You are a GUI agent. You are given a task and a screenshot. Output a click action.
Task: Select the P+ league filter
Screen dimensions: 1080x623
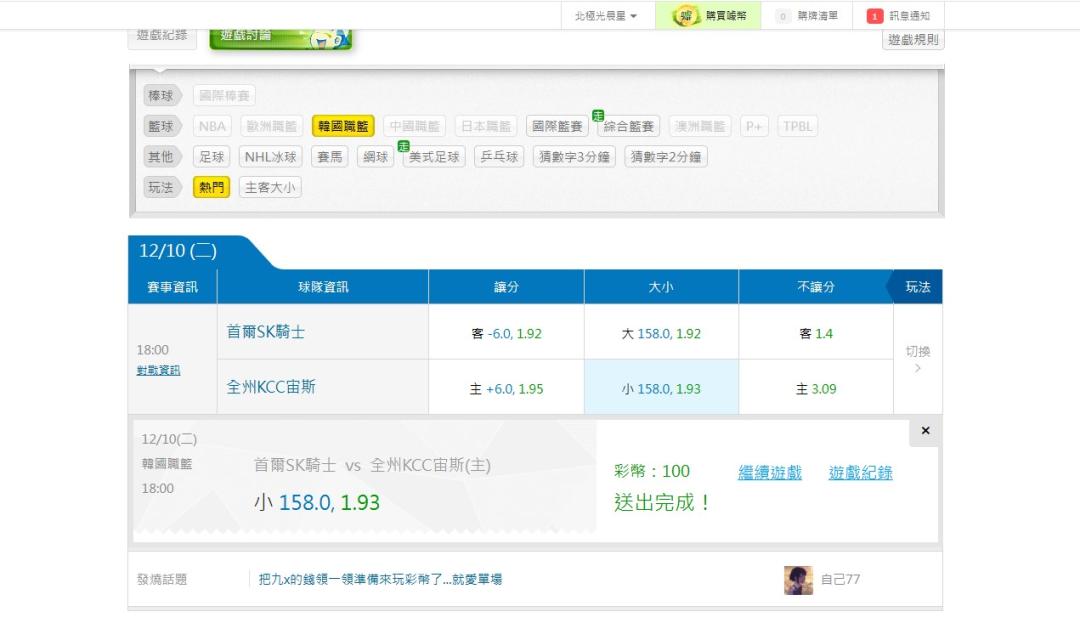pos(754,126)
